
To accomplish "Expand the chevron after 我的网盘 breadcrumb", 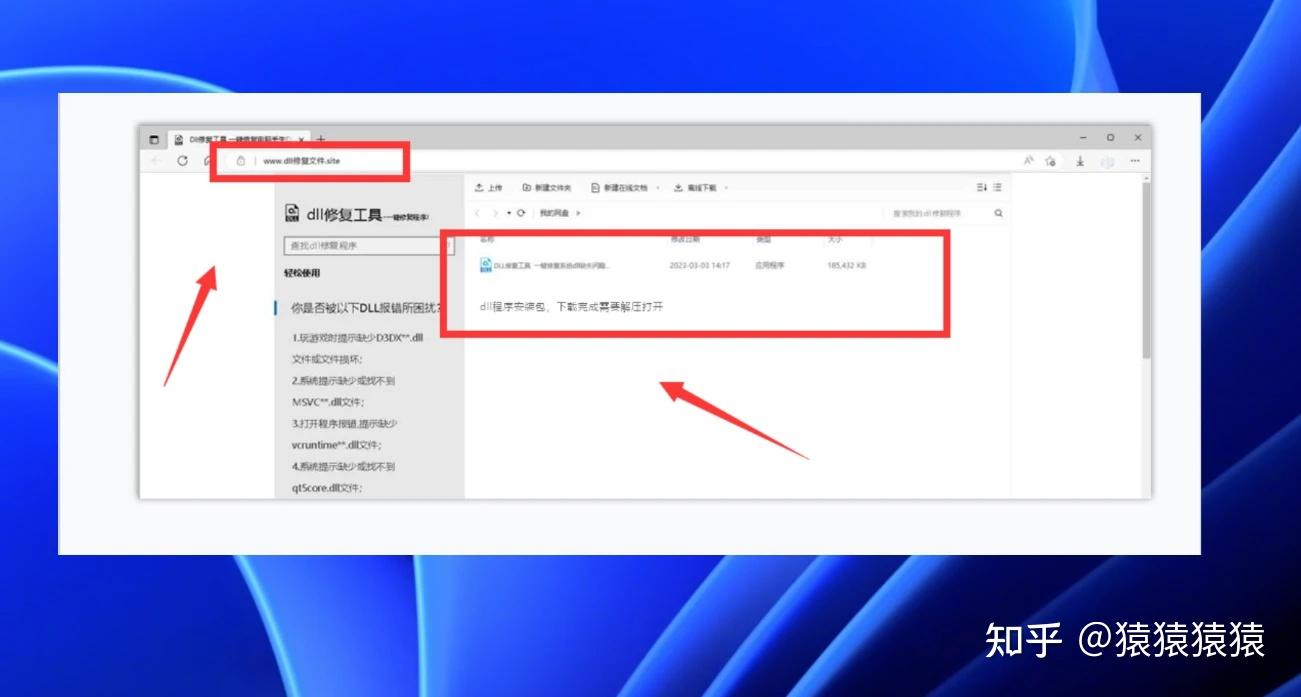I will click(577, 212).
